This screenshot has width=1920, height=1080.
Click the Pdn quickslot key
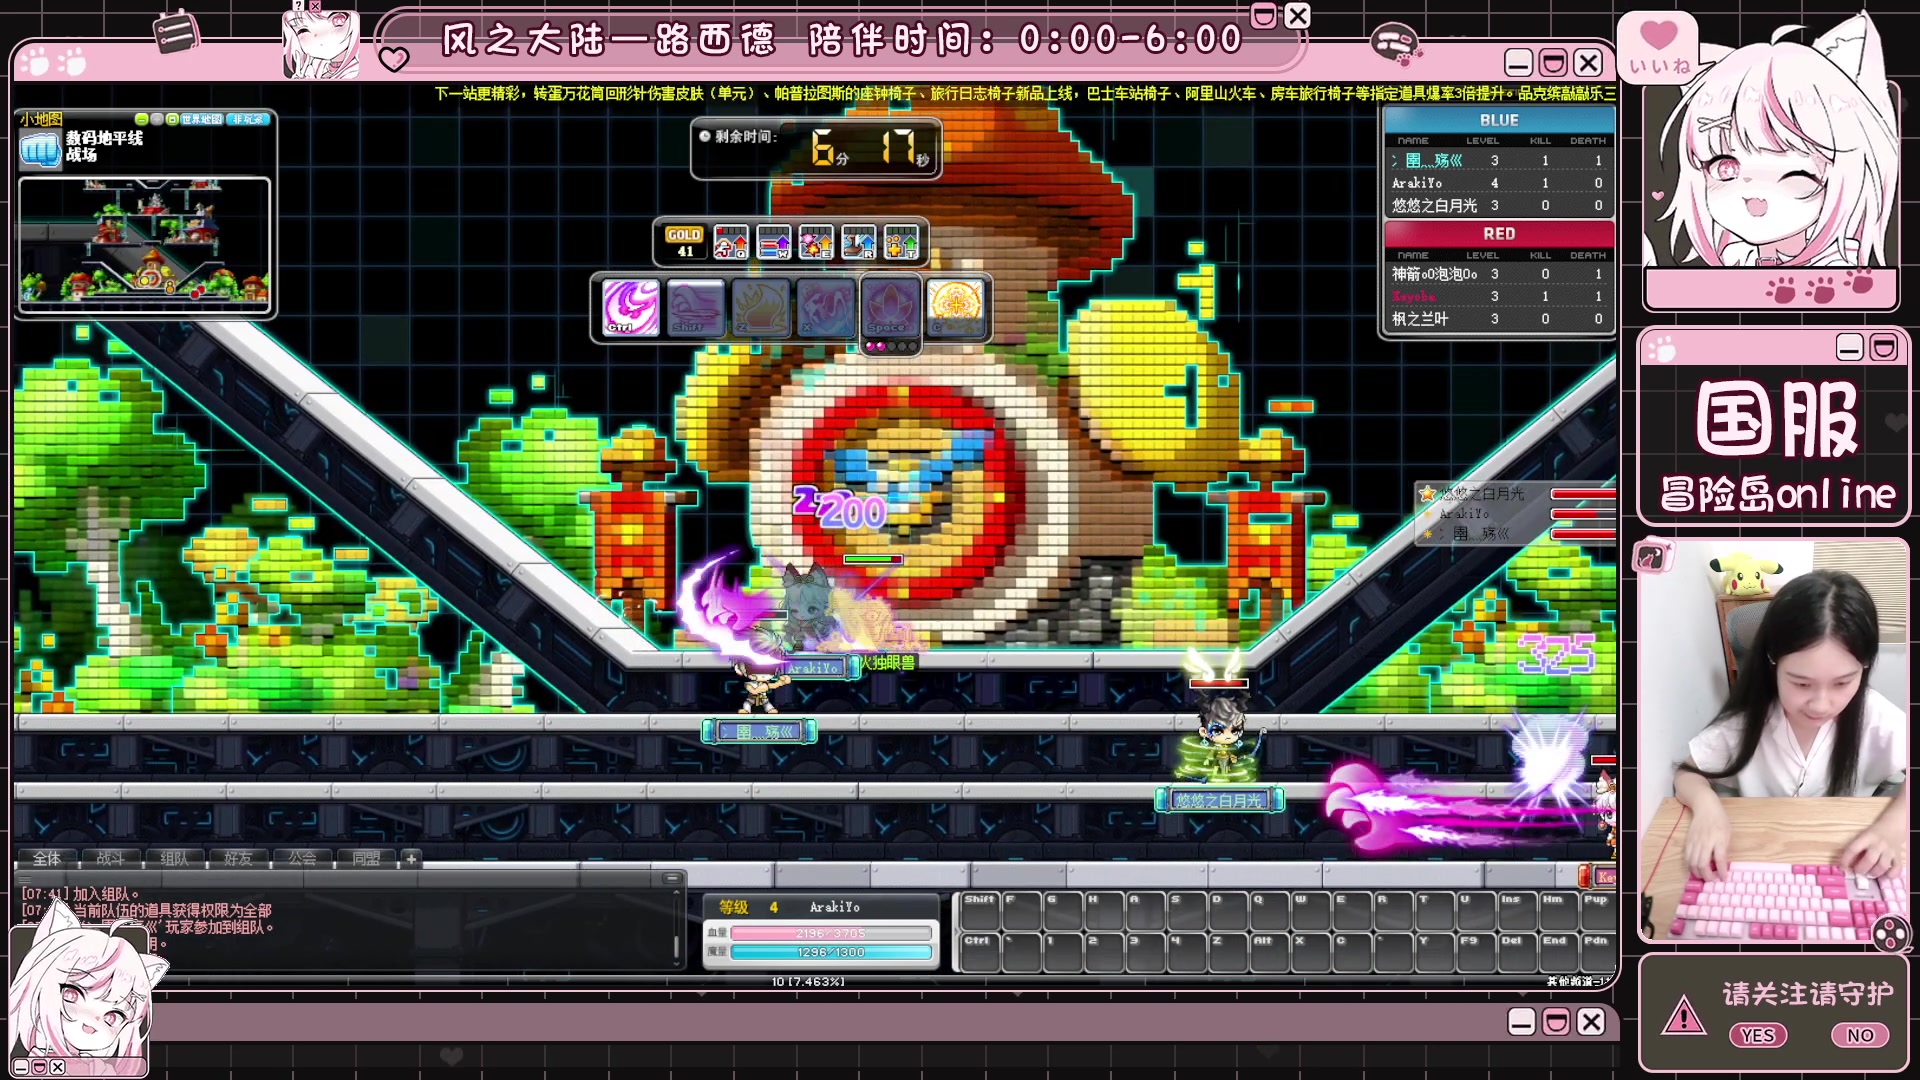pos(1596,952)
